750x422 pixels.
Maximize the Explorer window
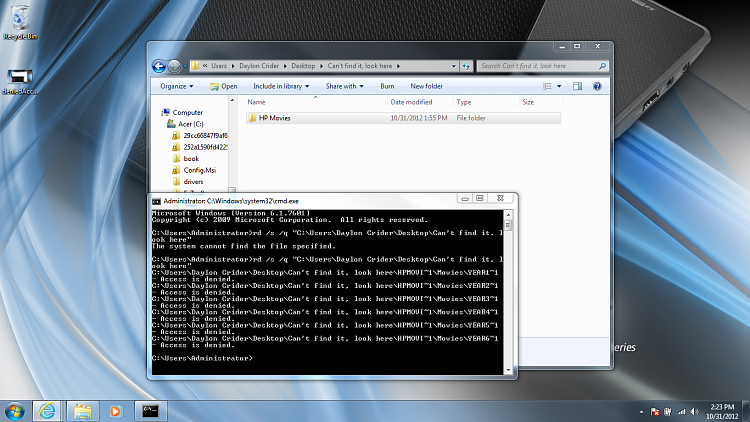click(577, 46)
